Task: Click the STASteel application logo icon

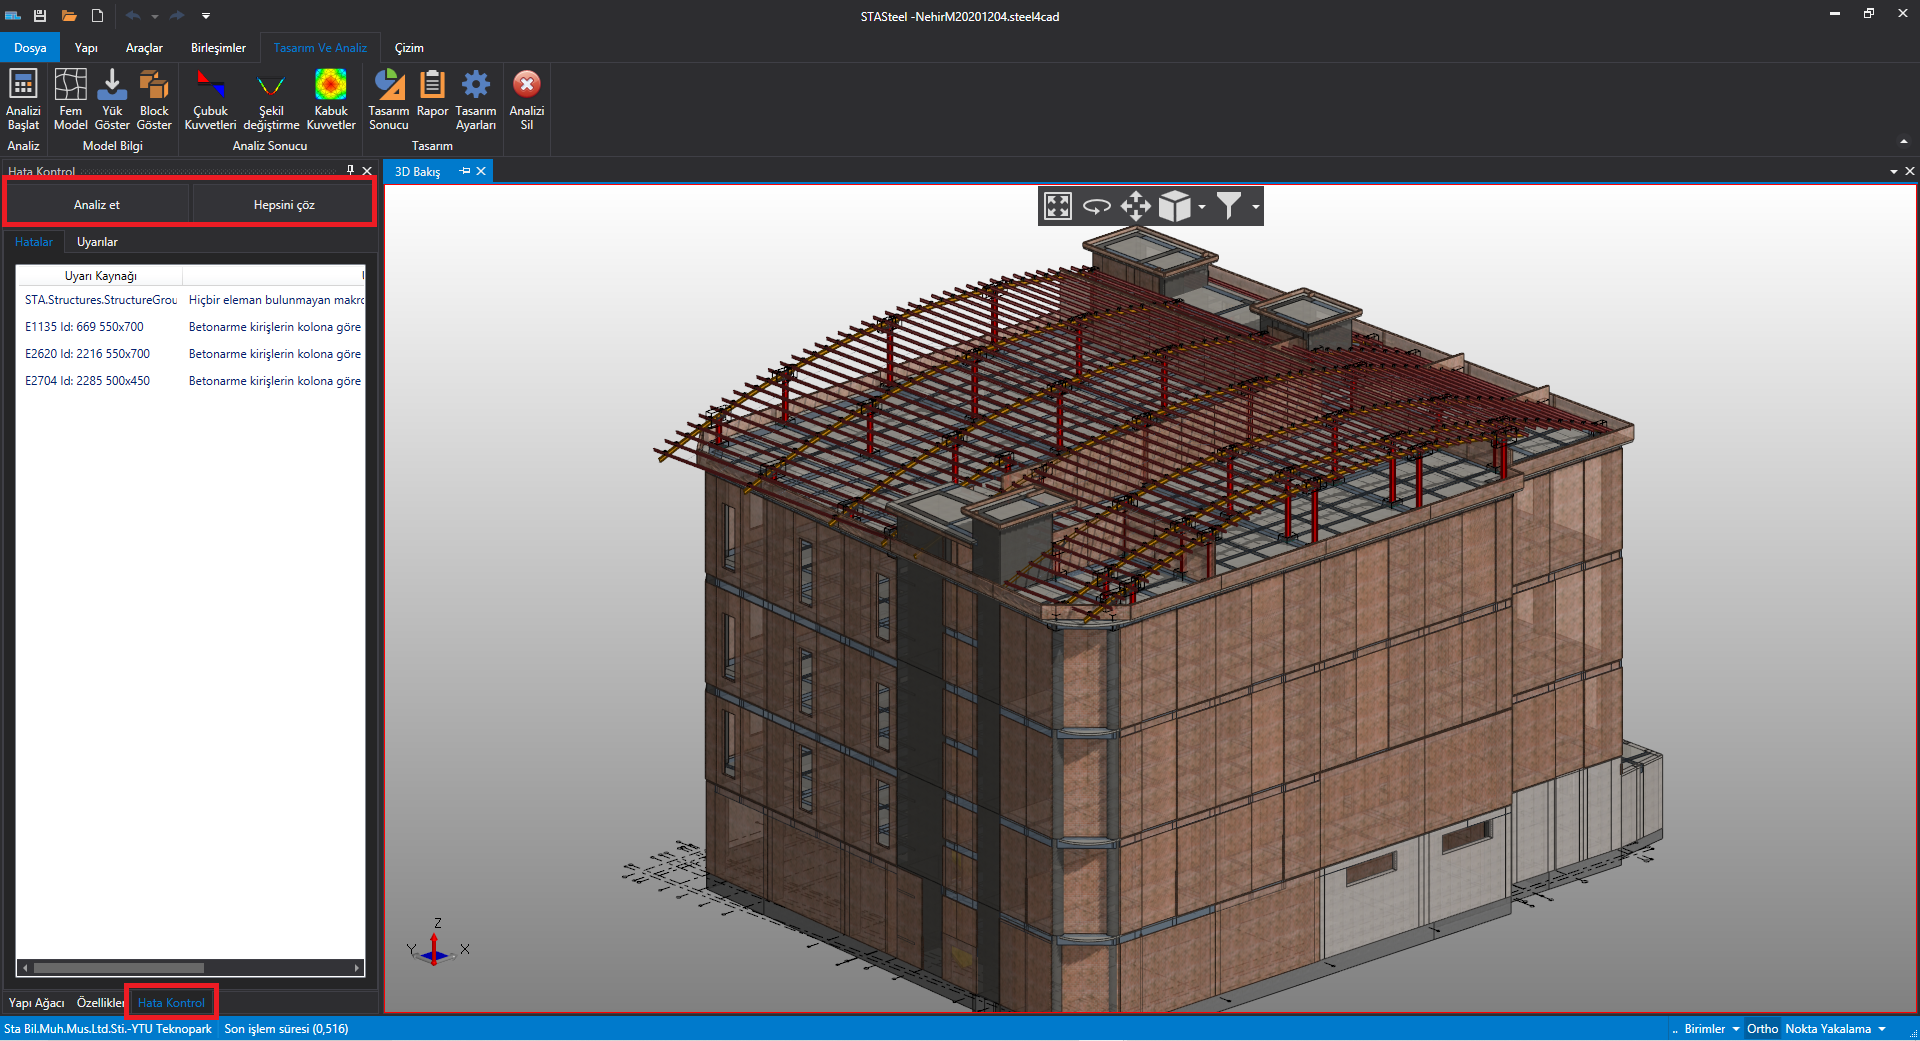Action: [x=13, y=16]
